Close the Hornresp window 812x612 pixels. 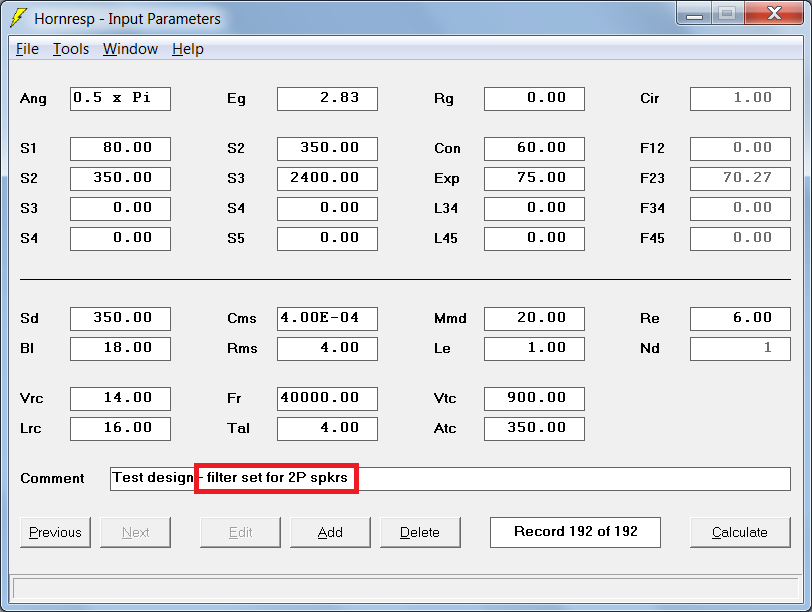tap(774, 13)
